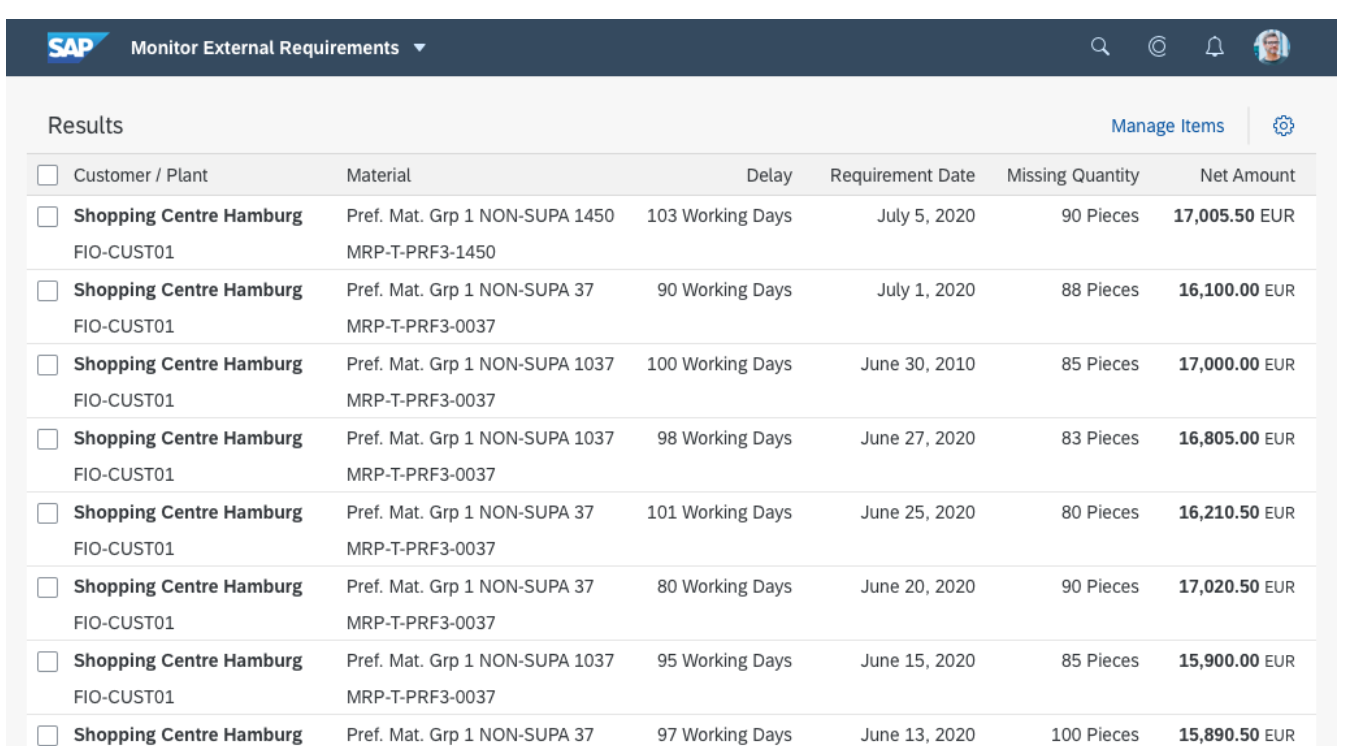Click 17,005.50 EUR net amount
The height and width of the screenshot is (746, 1352).
pos(1235,215)
